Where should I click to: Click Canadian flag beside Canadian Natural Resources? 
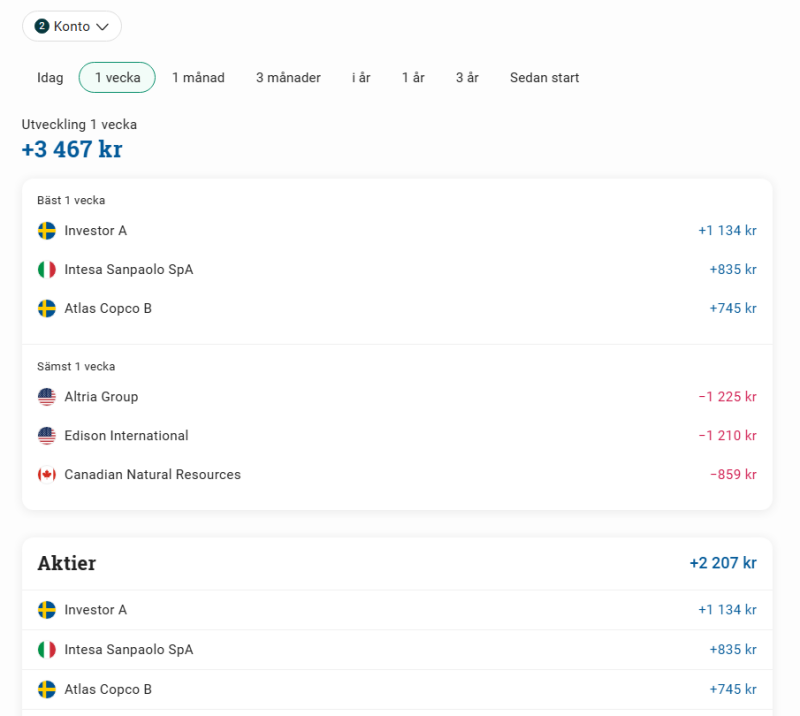click(x=47, y=475)
